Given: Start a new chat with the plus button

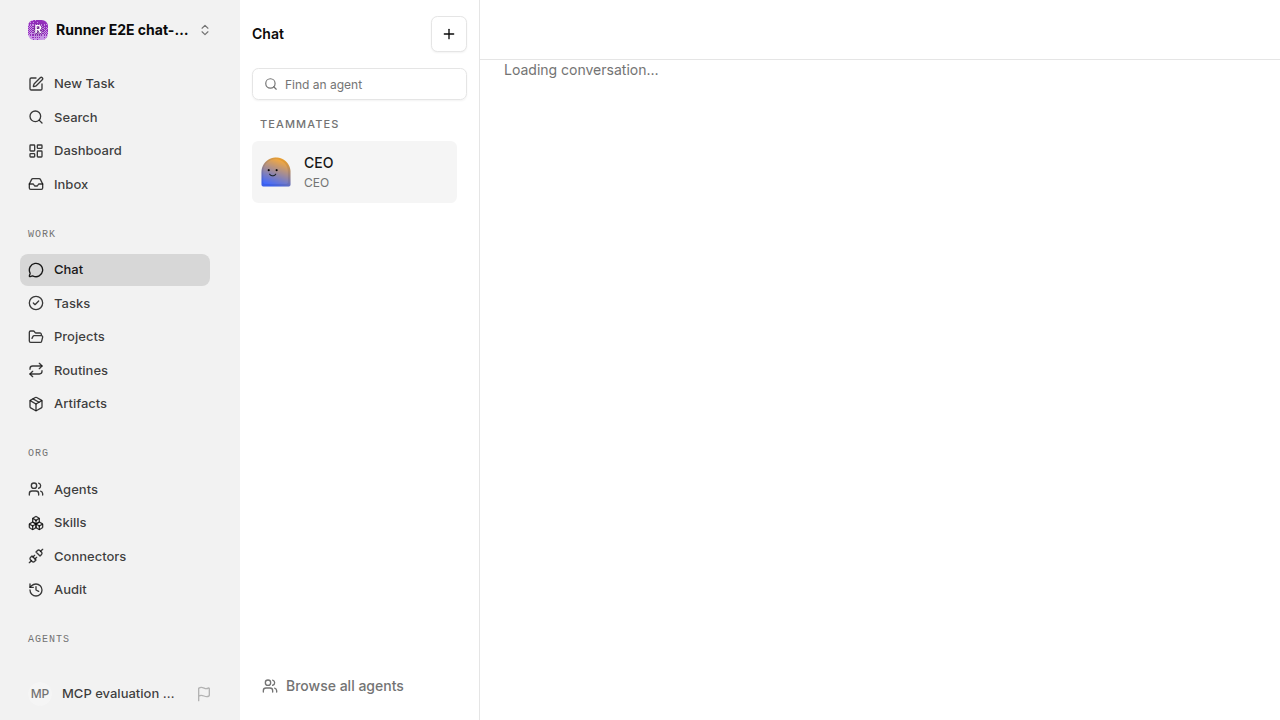Looking at the screenshot, I should [x=449, y=34].
